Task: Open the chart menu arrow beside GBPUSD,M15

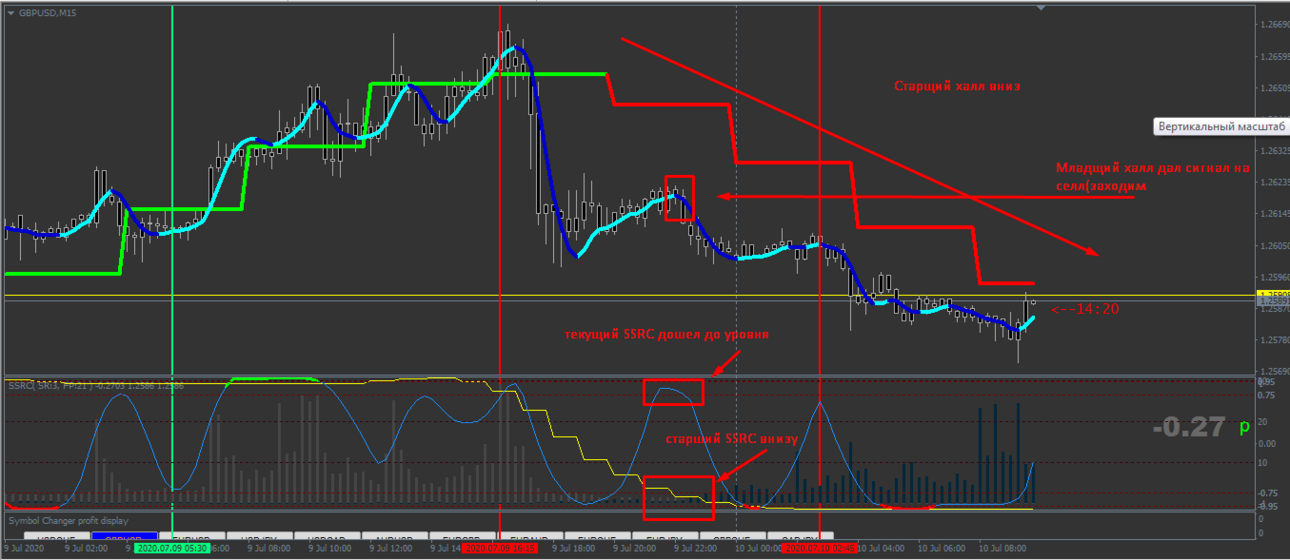Action: tap(11, 11)
